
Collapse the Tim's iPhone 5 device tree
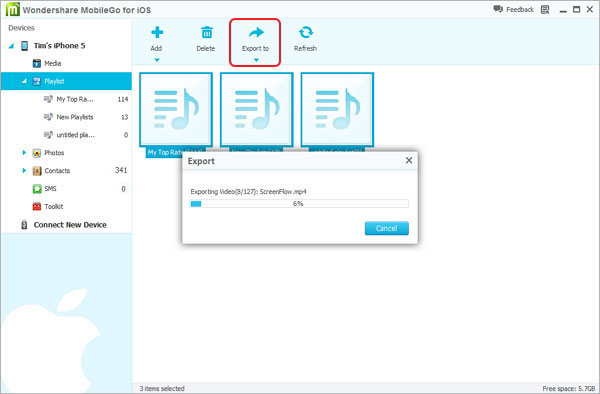tap(11, 46)
